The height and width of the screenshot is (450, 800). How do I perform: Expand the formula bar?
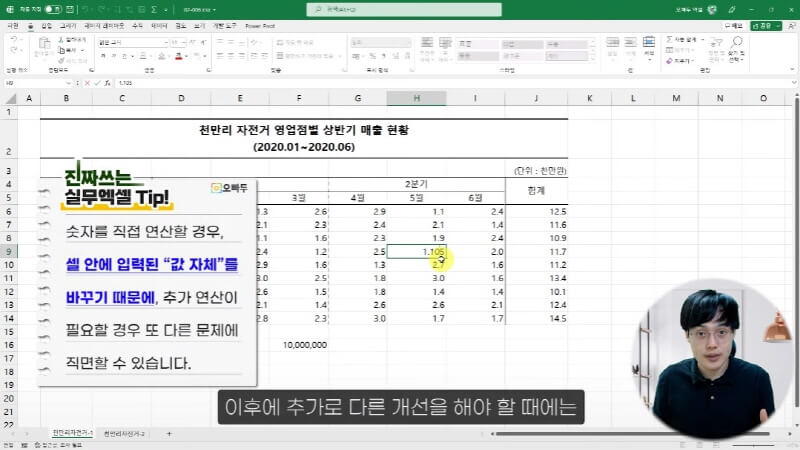tap(794, 83)
